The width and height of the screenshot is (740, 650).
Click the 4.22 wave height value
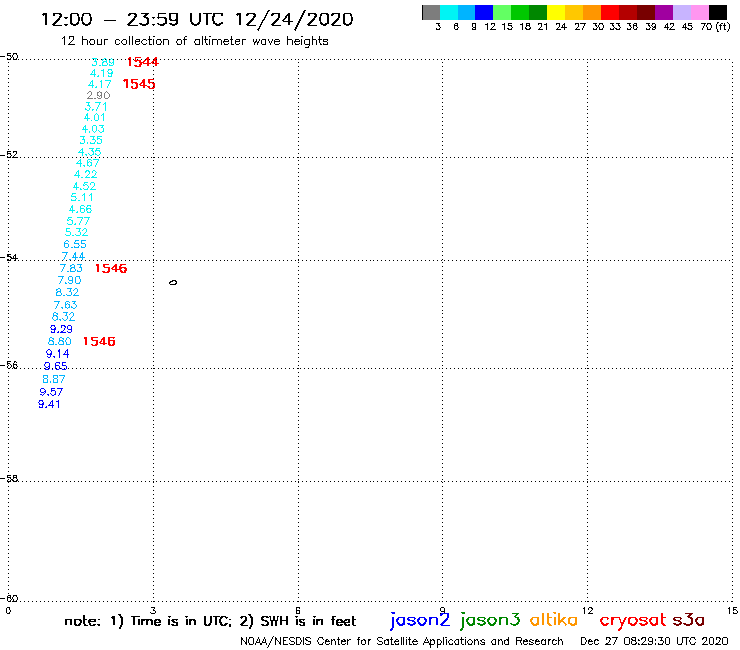click(x=85, y=174)
